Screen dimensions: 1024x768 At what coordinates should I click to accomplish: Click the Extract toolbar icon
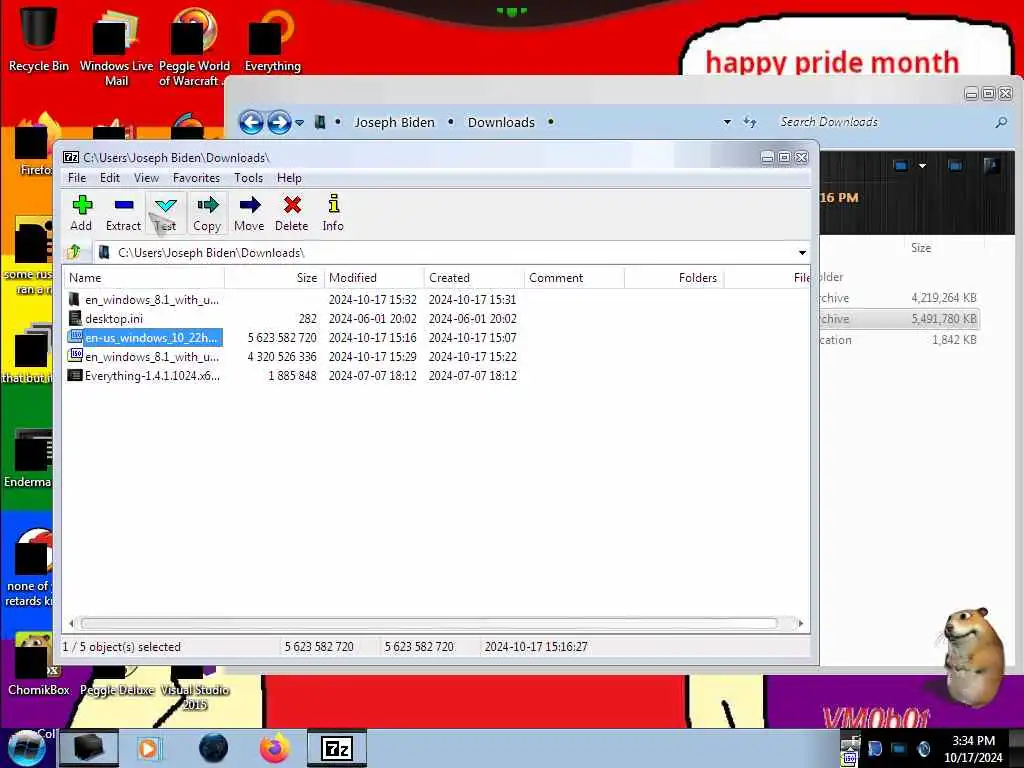(x=123, y=213)
